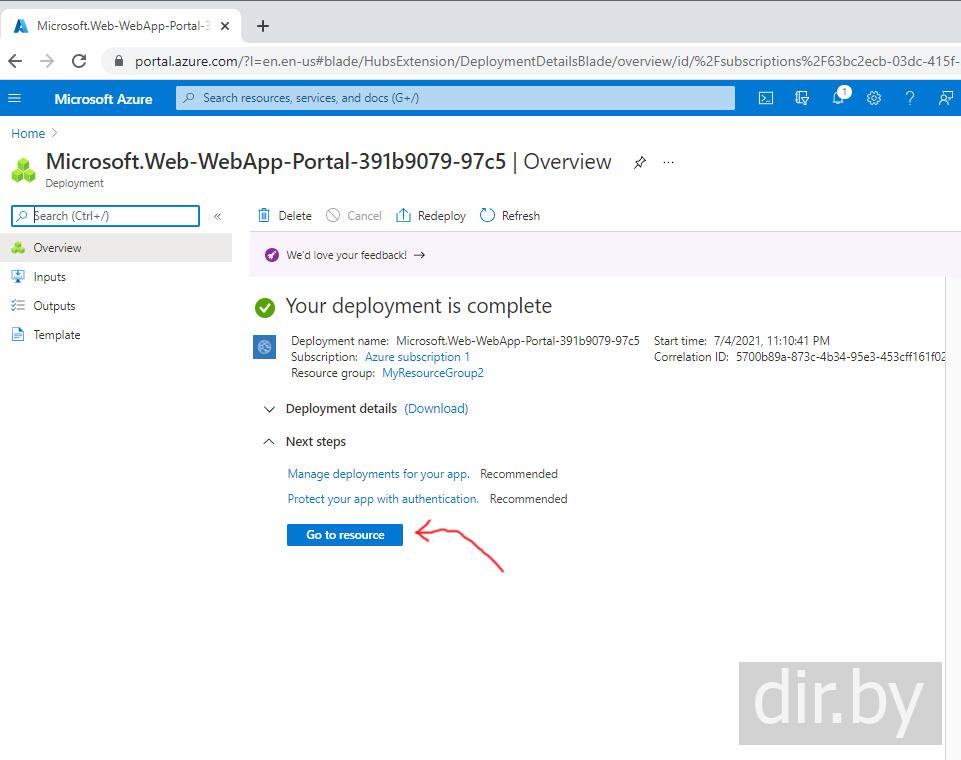The width and height of the screenshot is (961, 760).
Task: Open the Settings gear in Azure header
Action: point(874,98)
